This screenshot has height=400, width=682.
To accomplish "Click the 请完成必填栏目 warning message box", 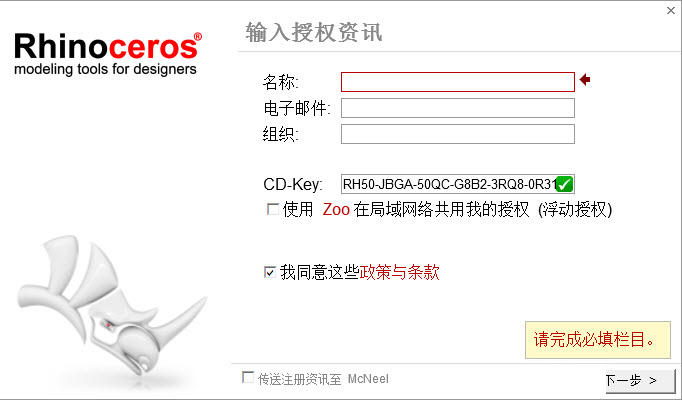I will coord(598,340).
